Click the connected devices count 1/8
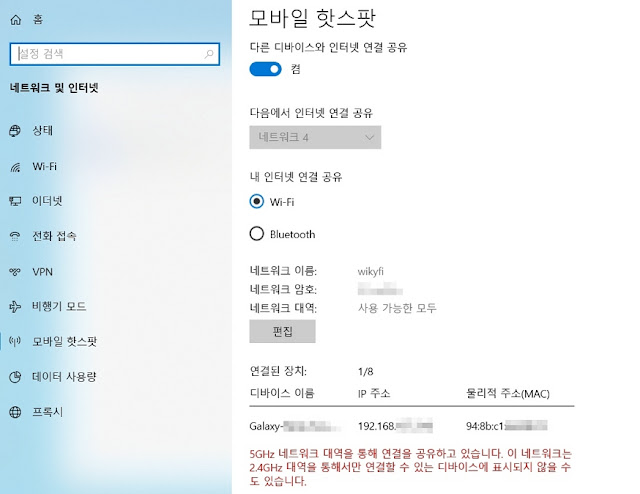Screen dimensions: 640x494 pyautogui.click(x=365, y=372)
